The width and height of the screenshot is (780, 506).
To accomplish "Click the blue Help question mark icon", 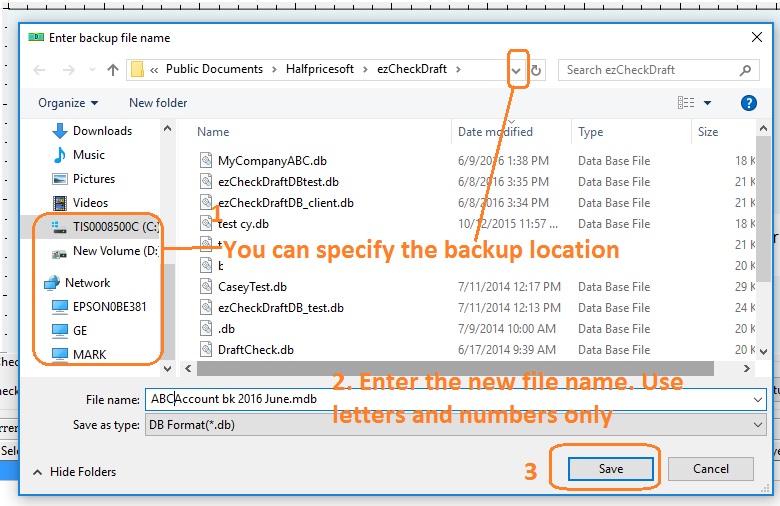I will 748,103.
